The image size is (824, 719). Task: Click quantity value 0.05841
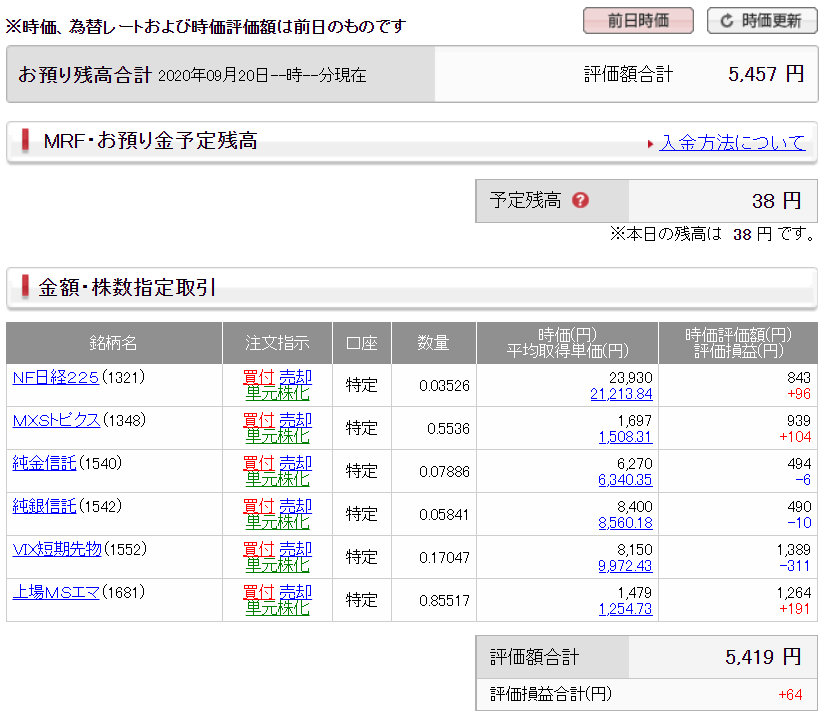(x=444, y=515)
